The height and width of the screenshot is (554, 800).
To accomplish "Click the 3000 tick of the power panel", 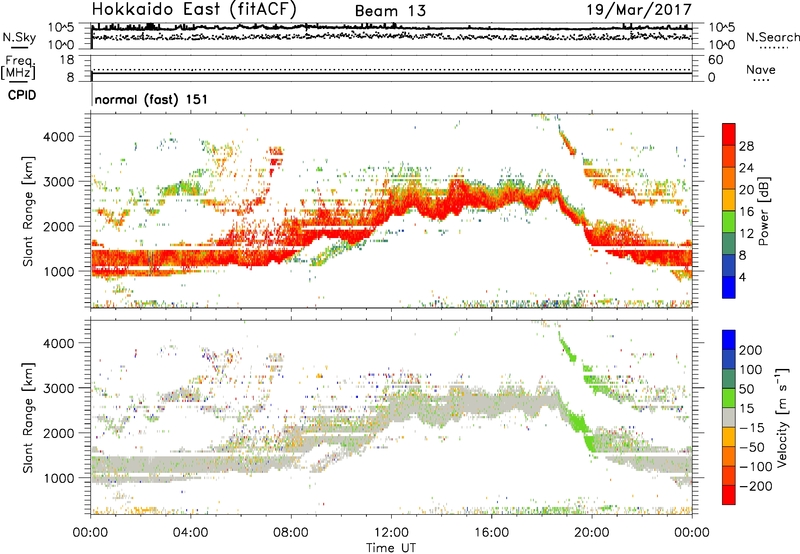I will [x=58, y=182].
